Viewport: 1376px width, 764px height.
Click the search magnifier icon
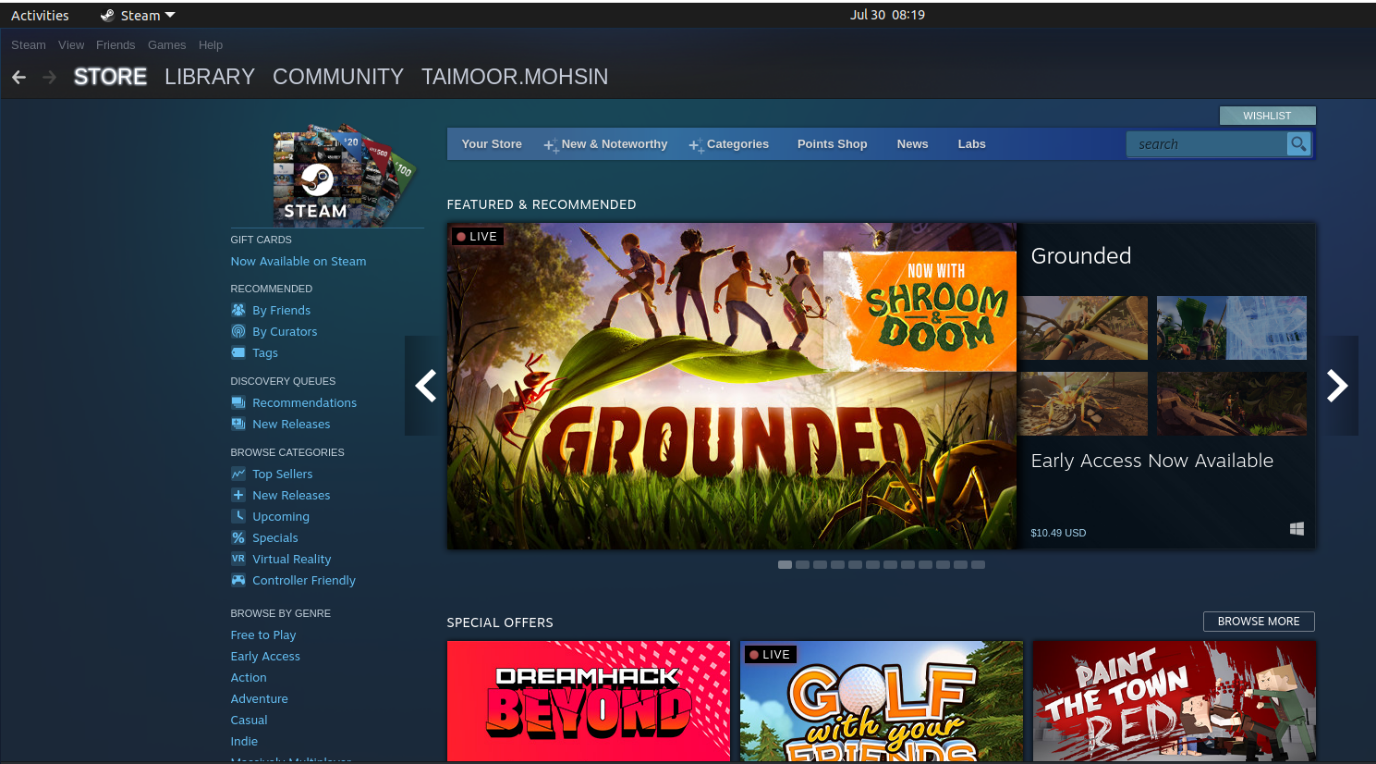pos(1298,144)
